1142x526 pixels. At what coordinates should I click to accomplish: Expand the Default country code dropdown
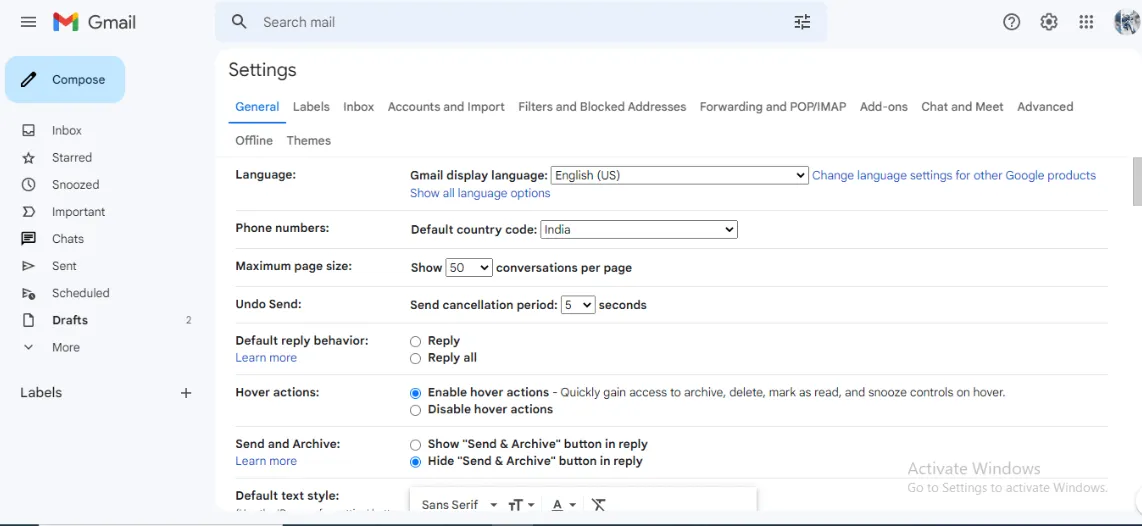coord(638,230)
